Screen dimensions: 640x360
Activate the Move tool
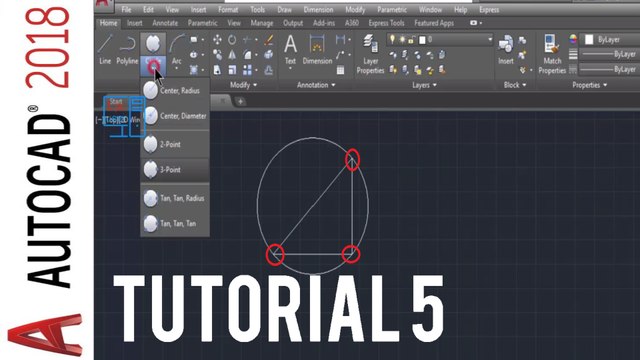217,40
